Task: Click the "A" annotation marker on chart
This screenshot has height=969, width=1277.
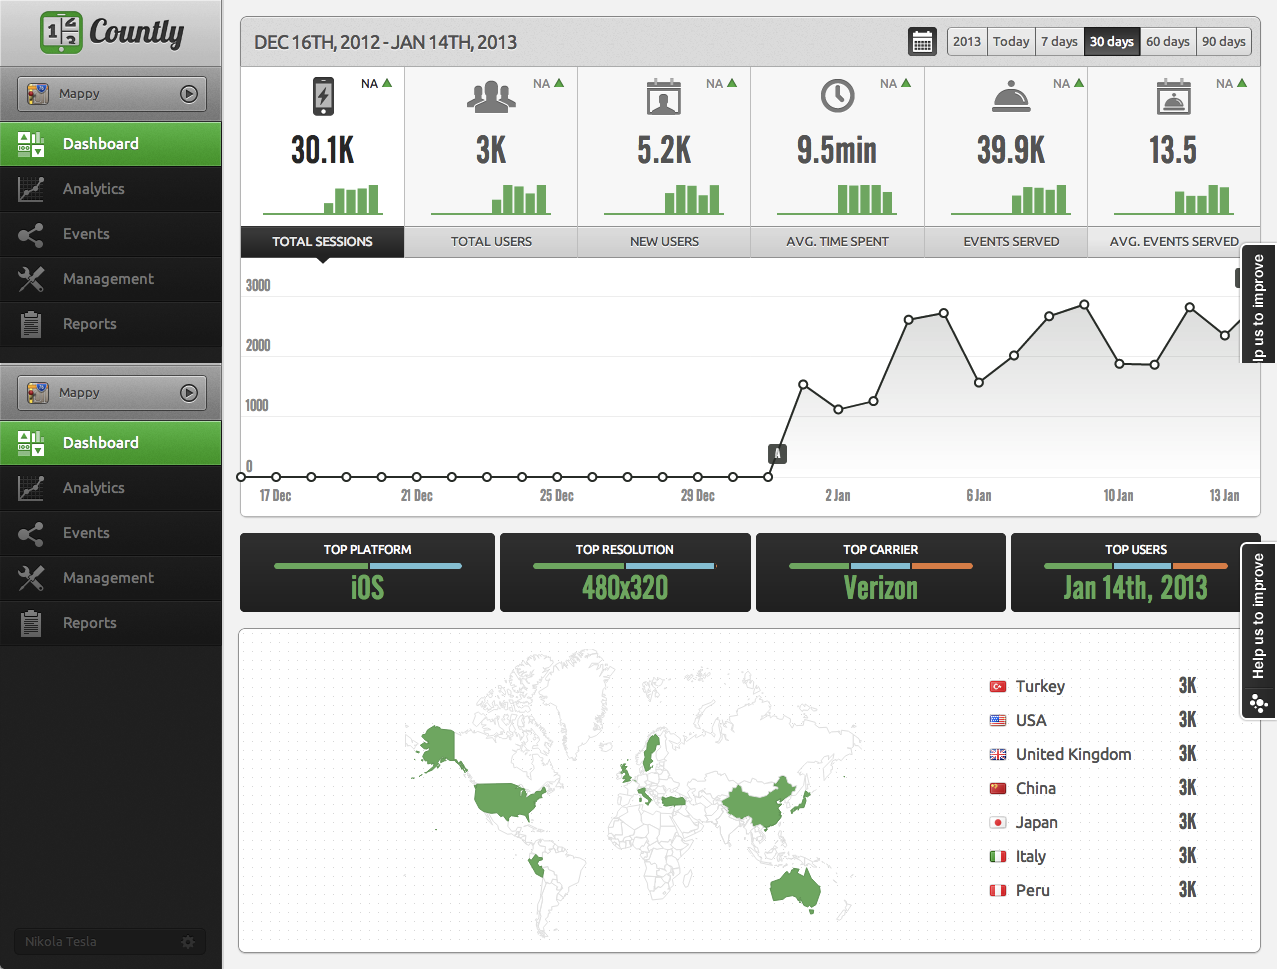Action: pos(777,454)
